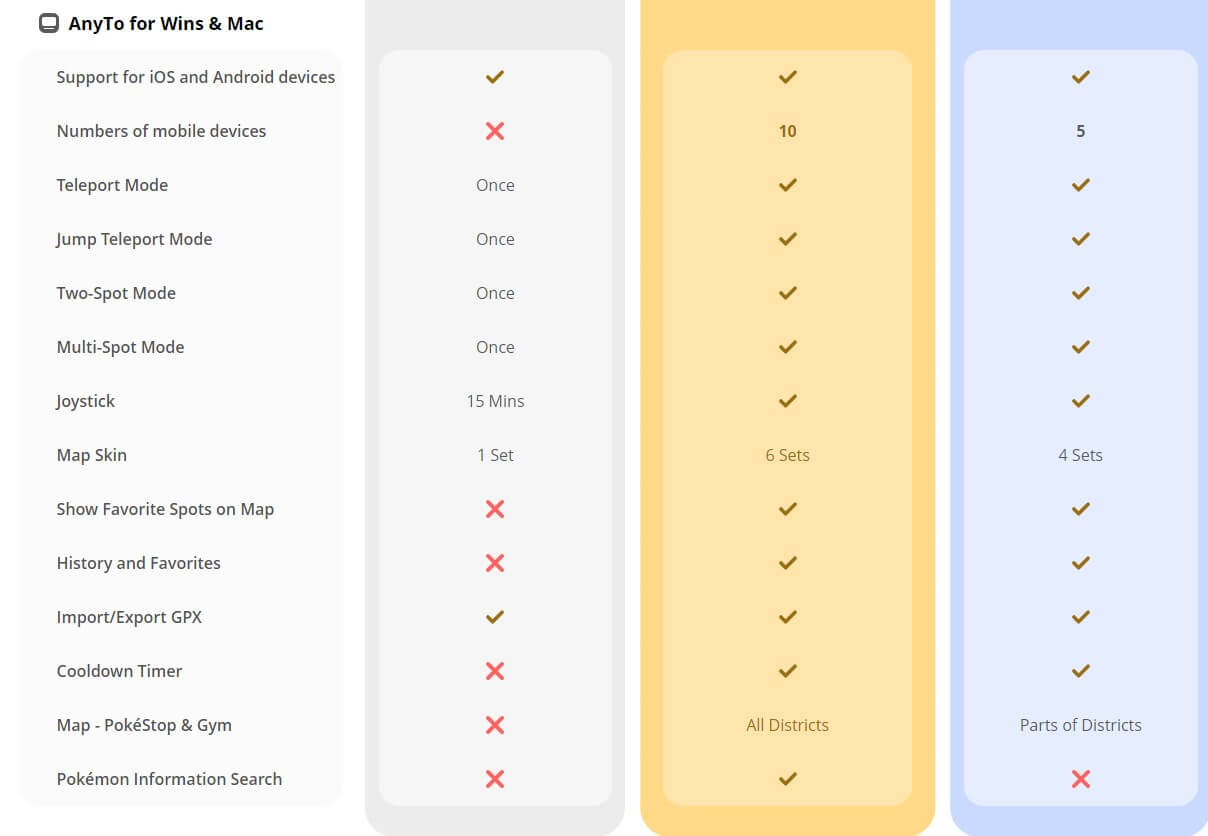
Task: Click blue column checkmark for iOS and Android support
Action: tap(1080, 77)
